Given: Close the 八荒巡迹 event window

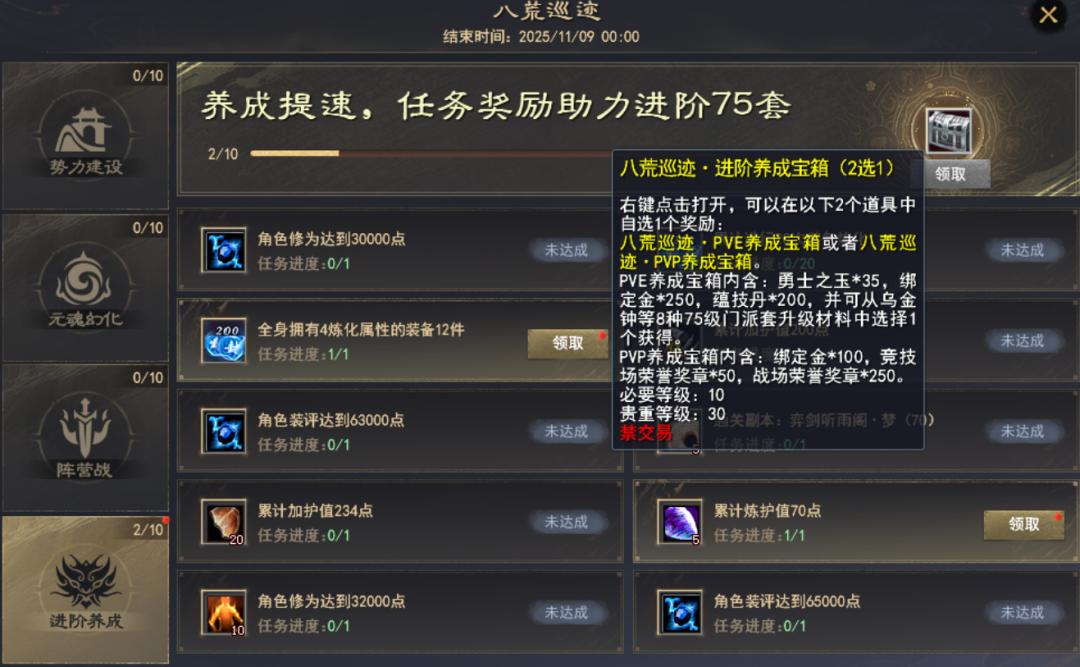Looking at the screenshot, I should 1048,14.
